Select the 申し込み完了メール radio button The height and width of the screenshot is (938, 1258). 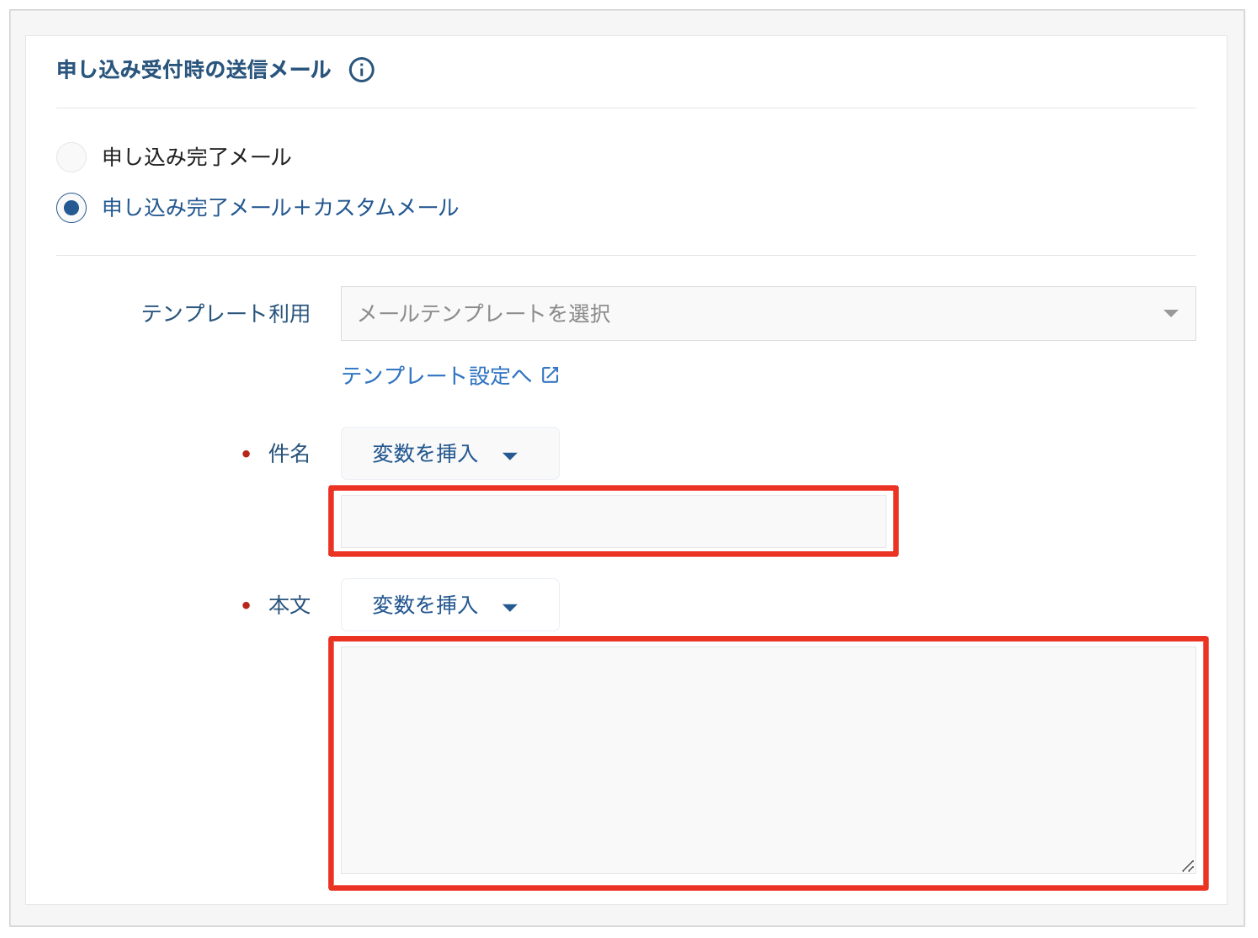[71, 157]
